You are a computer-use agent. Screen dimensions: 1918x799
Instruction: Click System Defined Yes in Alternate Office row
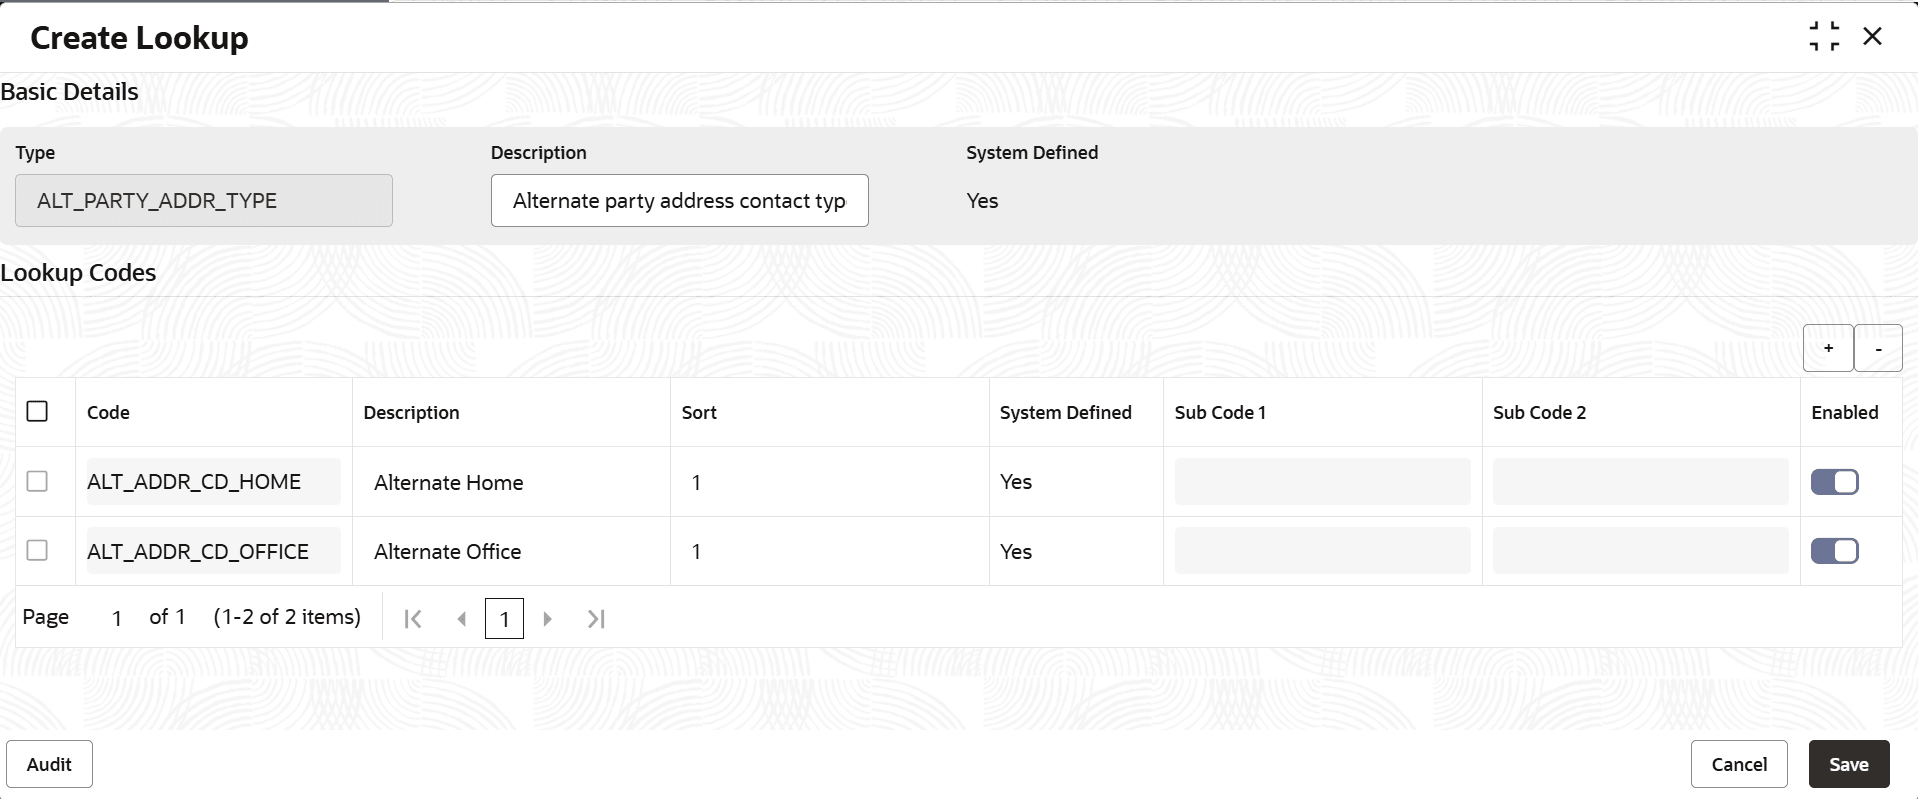point(1016,551)
